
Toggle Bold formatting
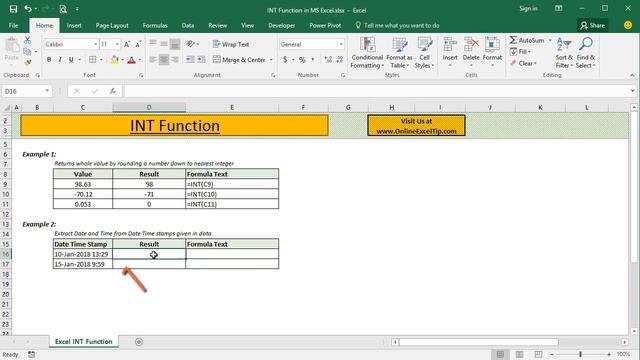click(49, 60)
